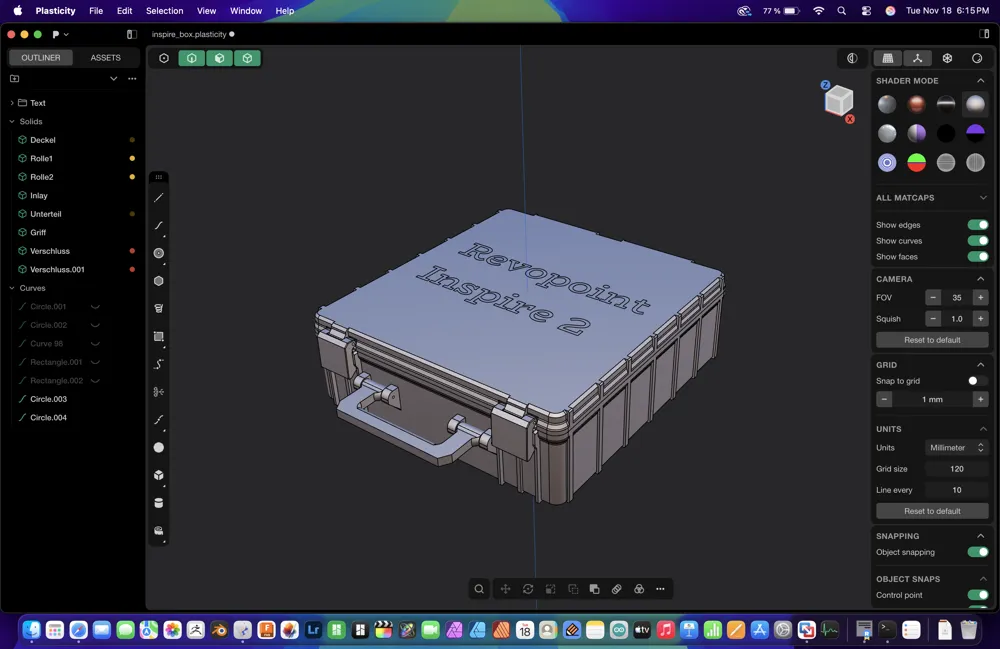Viewport: 1000px width, 649px height.
Task: Open the Selection menu
Action: (165, 11)
